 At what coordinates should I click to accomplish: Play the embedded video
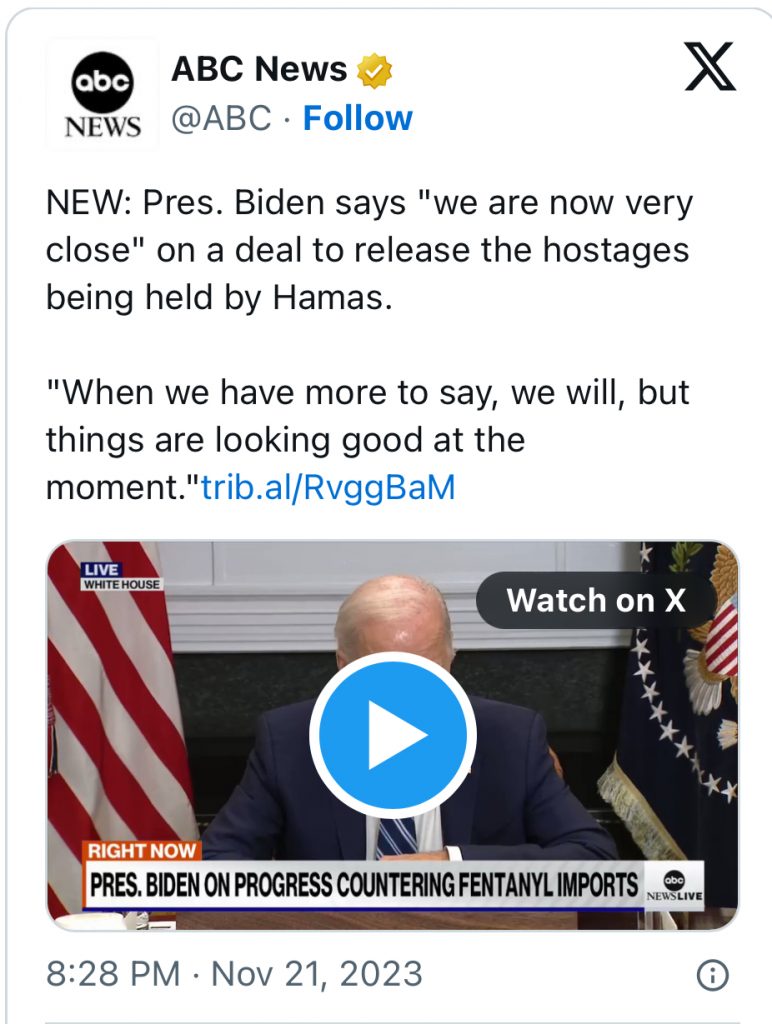[393, 735]
